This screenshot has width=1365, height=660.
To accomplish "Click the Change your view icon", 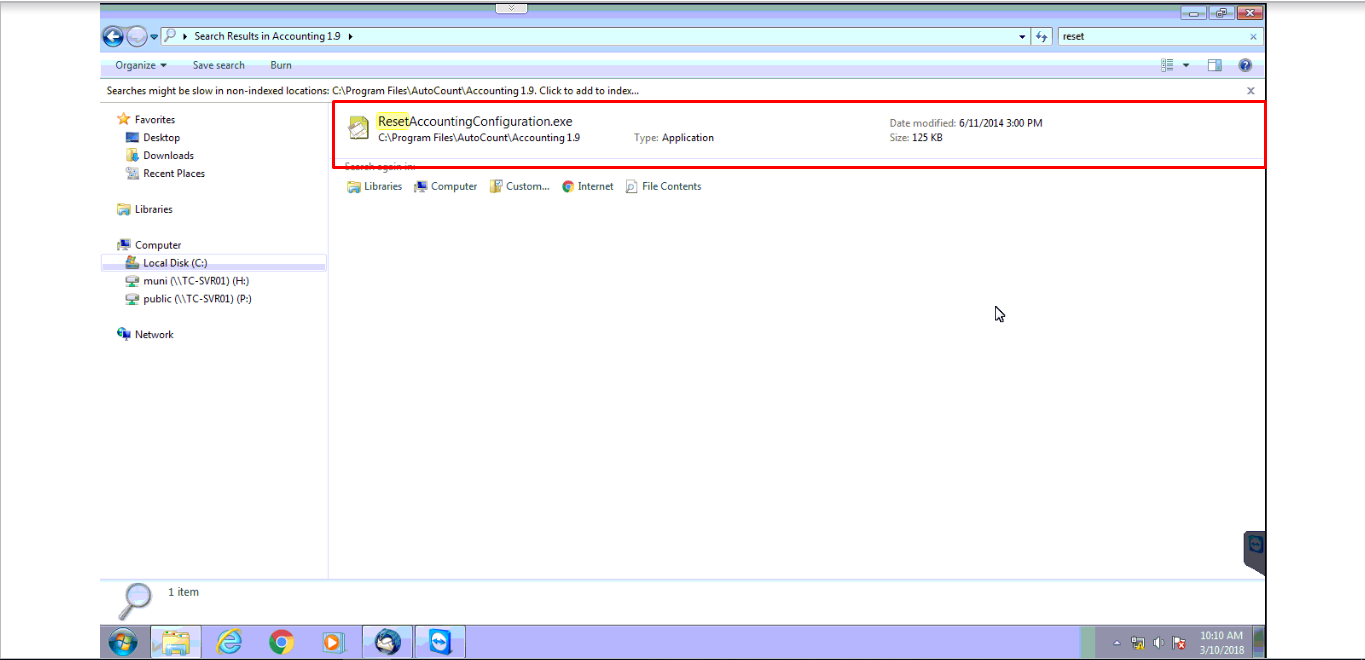I will coord(1167,65).
